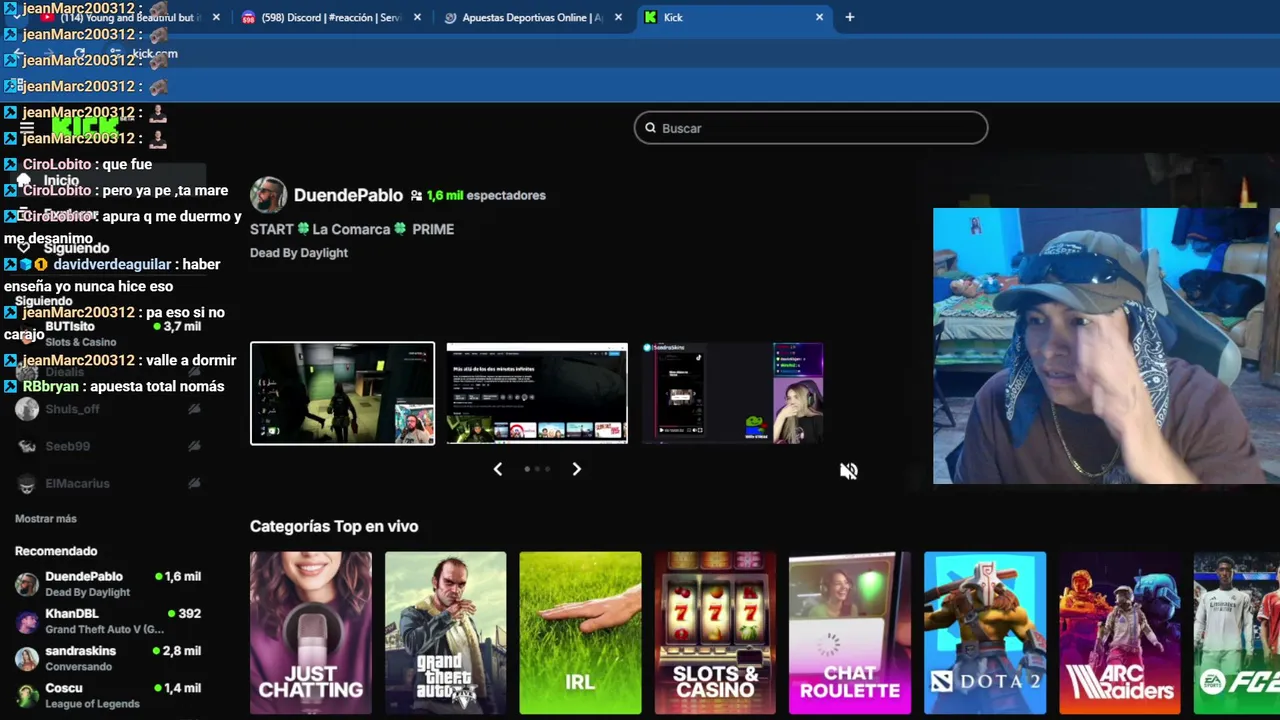Click 'Categorías Top en vivo' heading
This screenshot has width=1280, height=720.
click(334, 526)
